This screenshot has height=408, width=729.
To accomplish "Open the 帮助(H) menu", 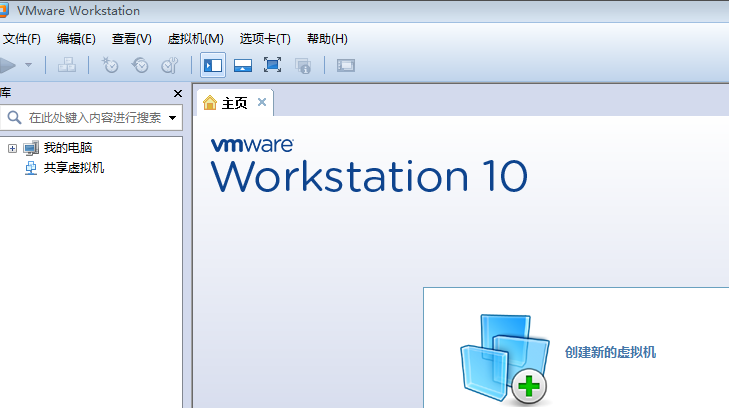I will [327, 39].
